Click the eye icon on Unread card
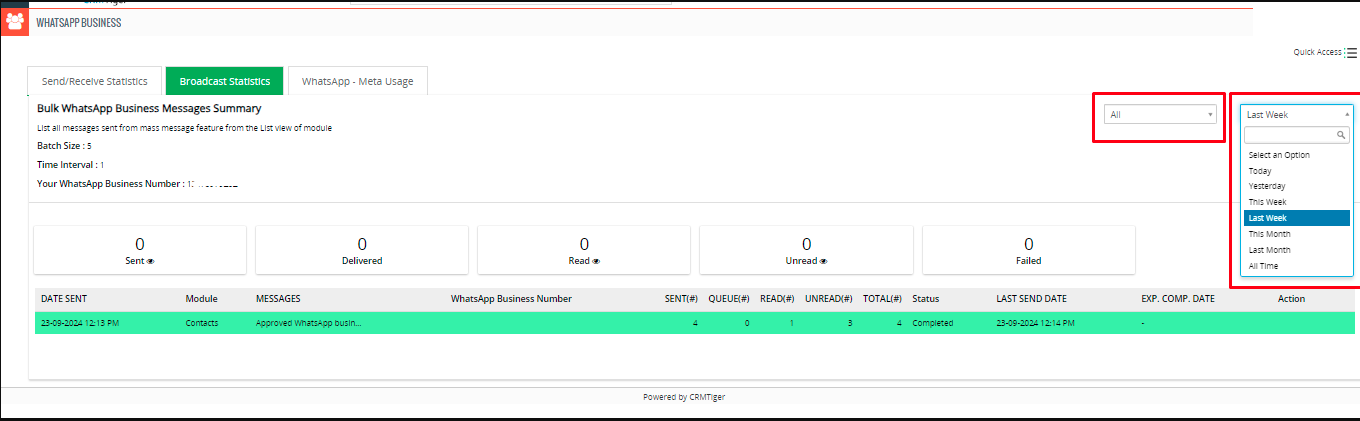Viewport: 1360px width, 421px height. 823,261
